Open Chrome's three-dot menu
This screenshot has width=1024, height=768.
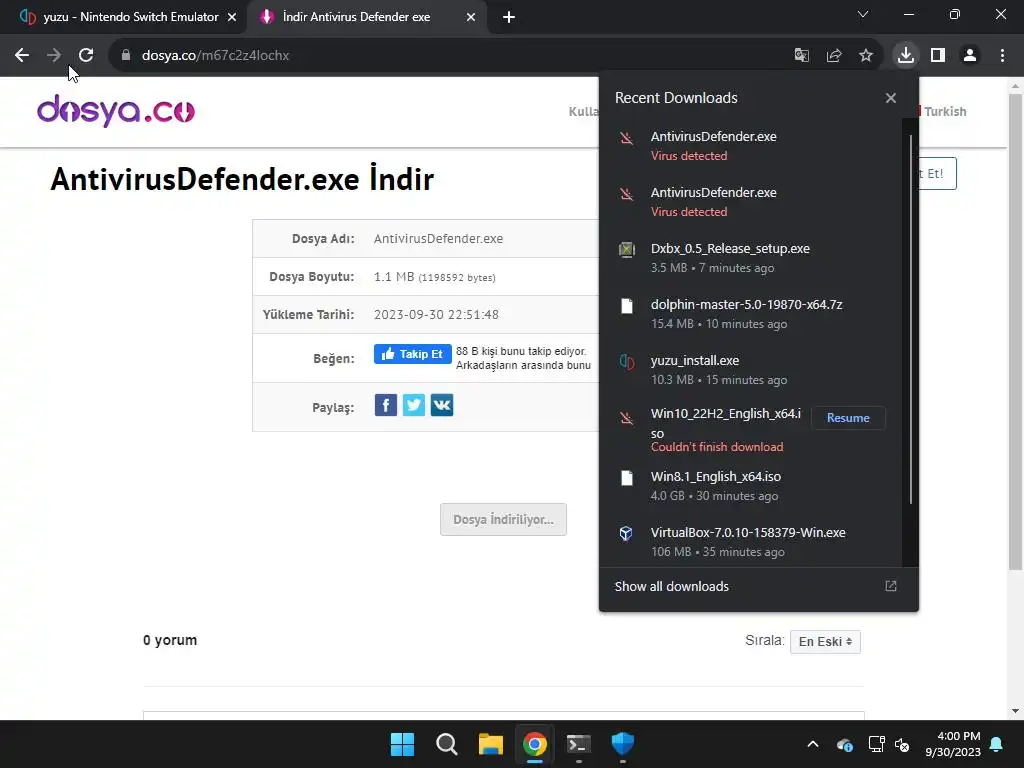click(1002, 56)
